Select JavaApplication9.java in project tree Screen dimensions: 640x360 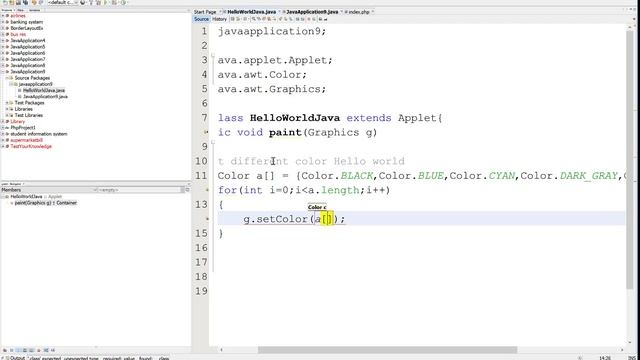45,96
